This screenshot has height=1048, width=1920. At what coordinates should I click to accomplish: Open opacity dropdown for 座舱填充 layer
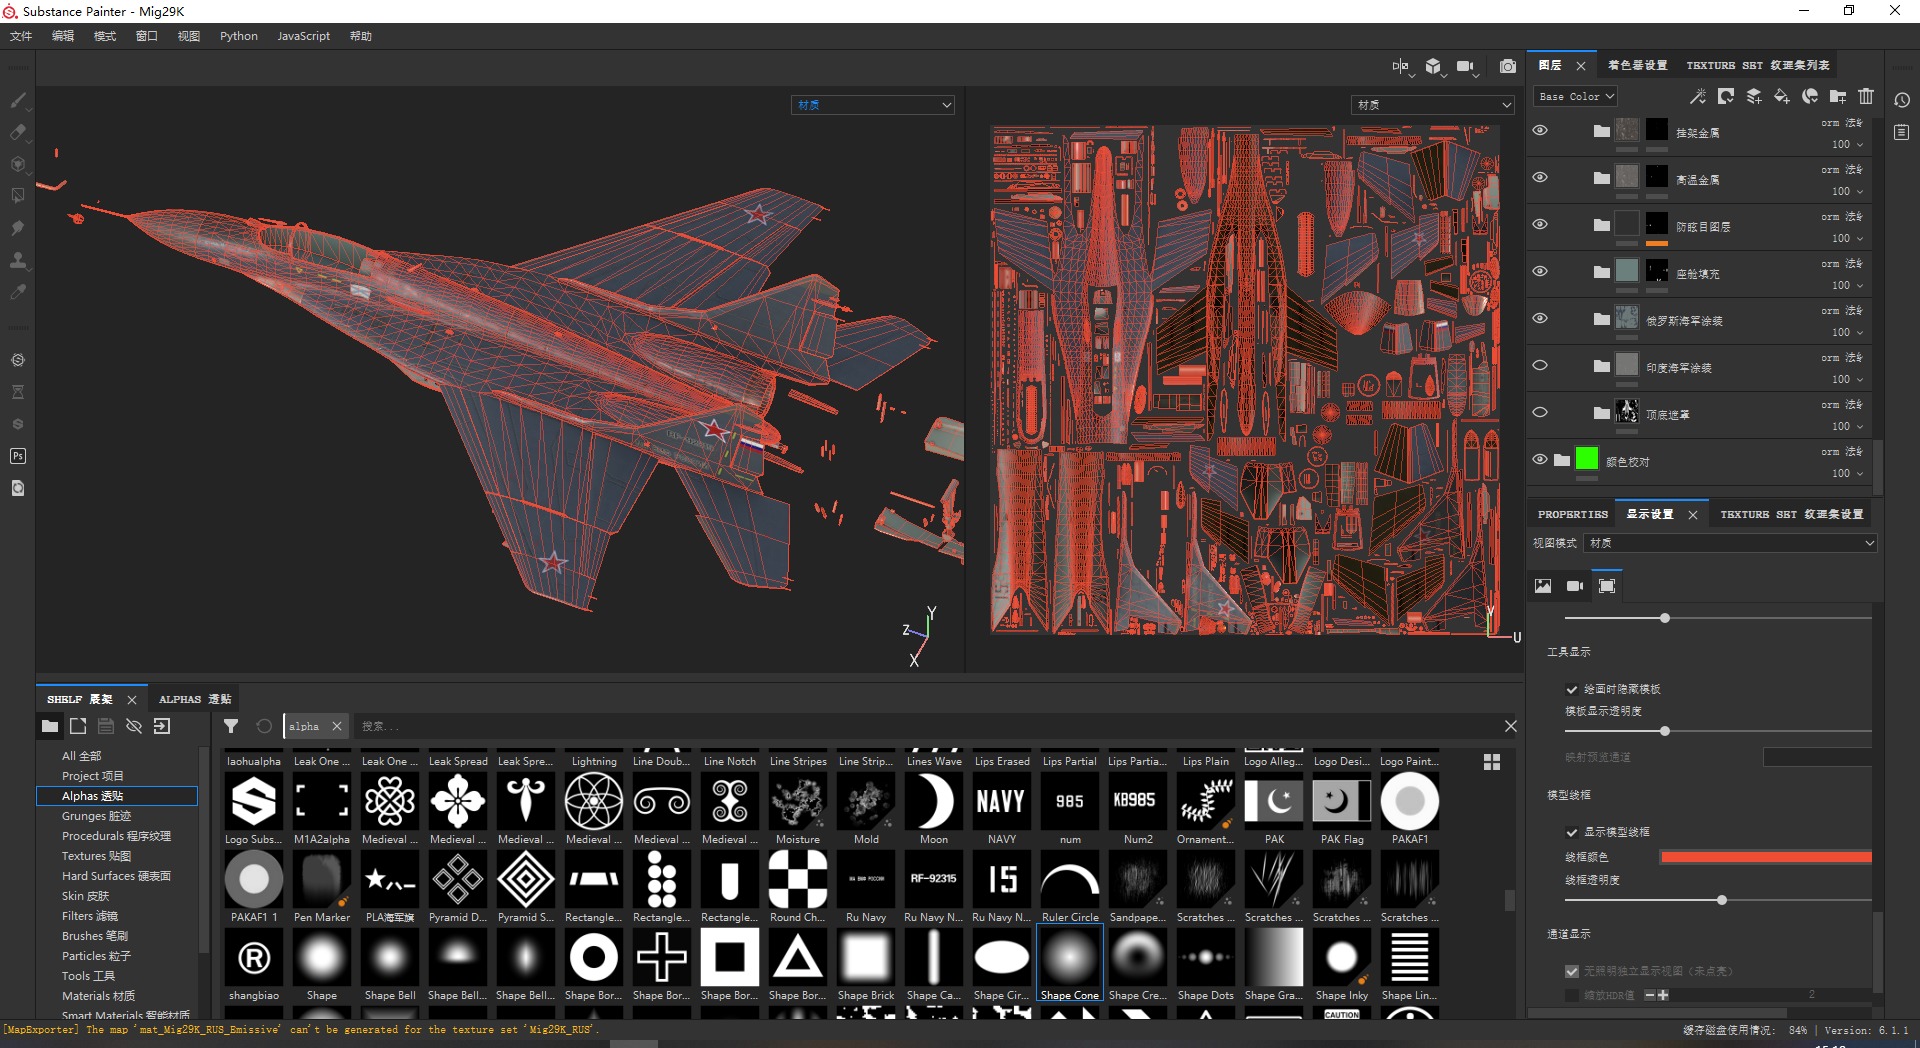click(x=1848, y=285)
